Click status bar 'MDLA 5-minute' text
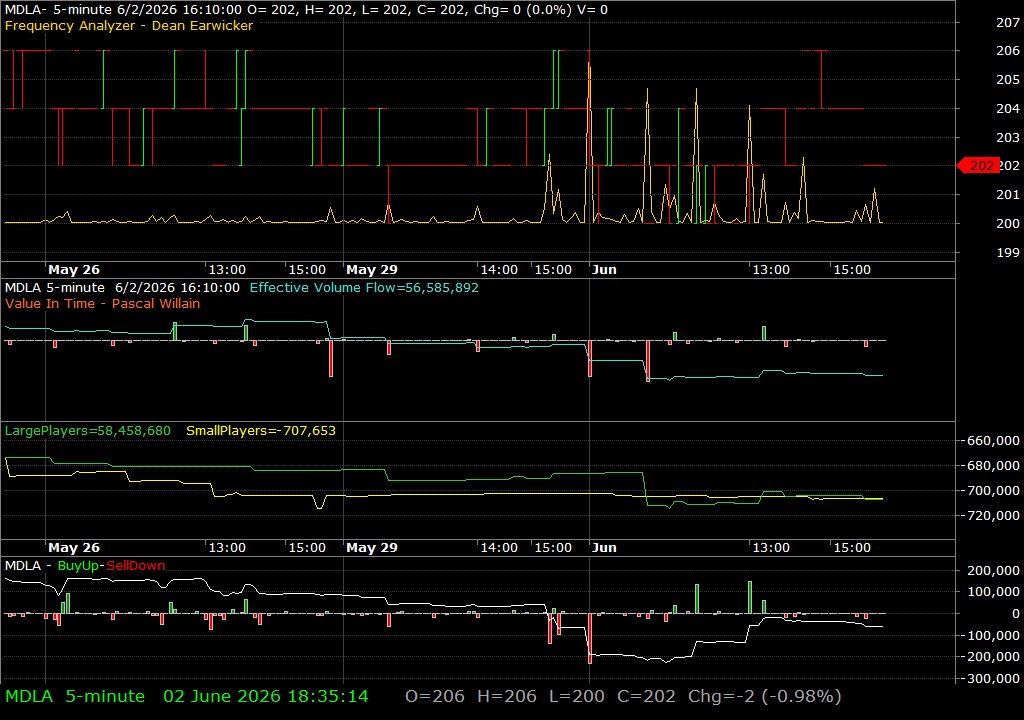 click(x=75, y=696)
